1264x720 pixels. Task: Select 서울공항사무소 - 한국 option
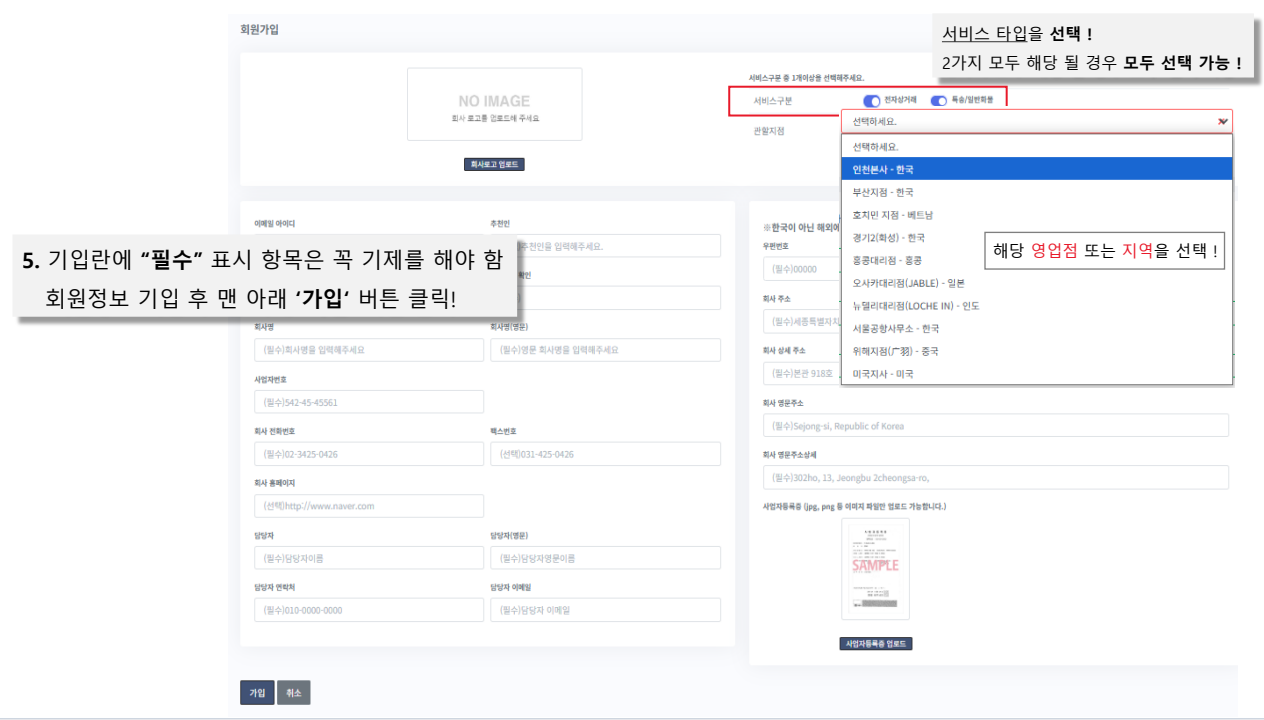click(x=896, y=328)
